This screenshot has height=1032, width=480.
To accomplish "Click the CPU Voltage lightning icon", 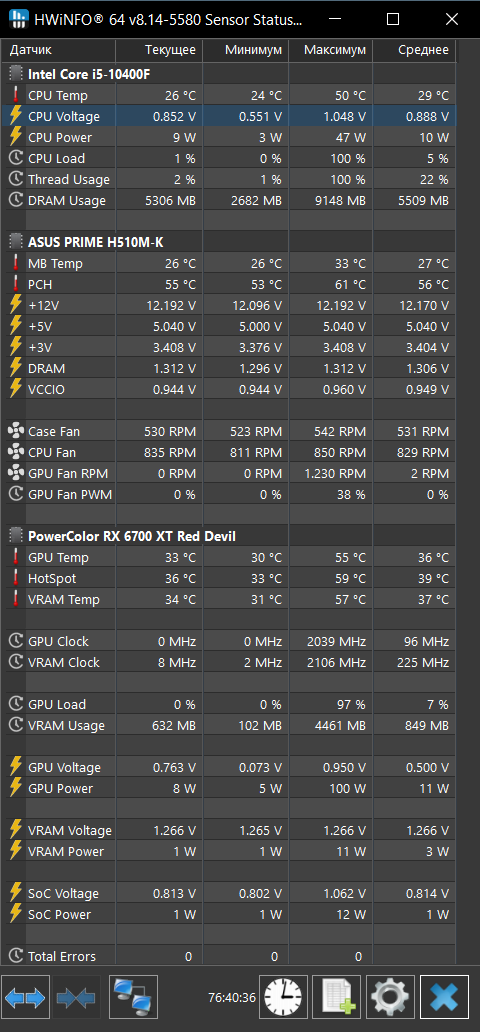I will click(x=15, y=116).
